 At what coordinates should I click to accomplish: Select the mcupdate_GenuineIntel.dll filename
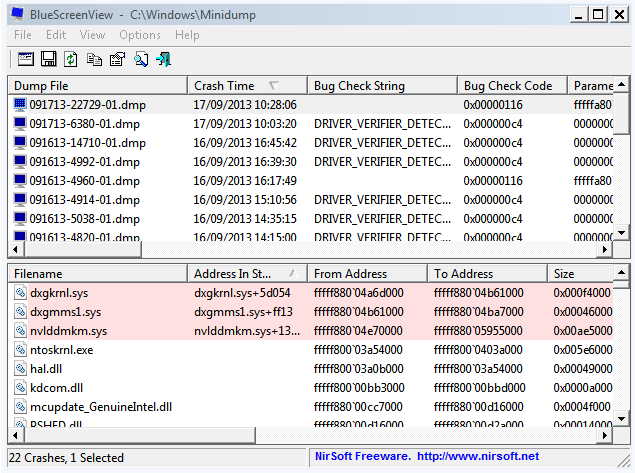(x=101, y=406)
